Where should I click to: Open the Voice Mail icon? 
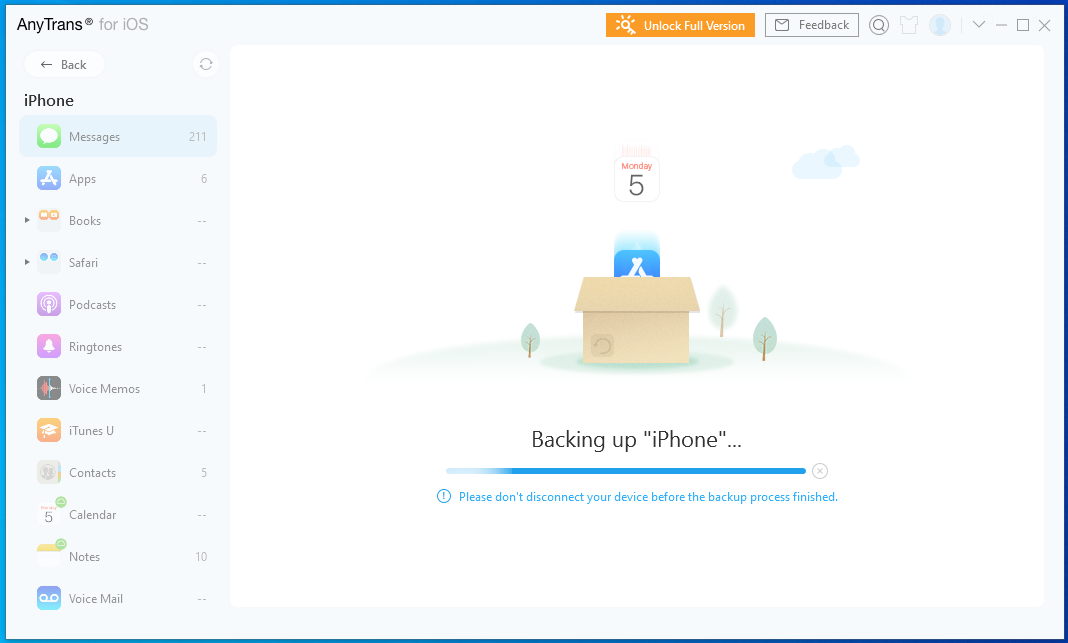[x=49, y=598]
